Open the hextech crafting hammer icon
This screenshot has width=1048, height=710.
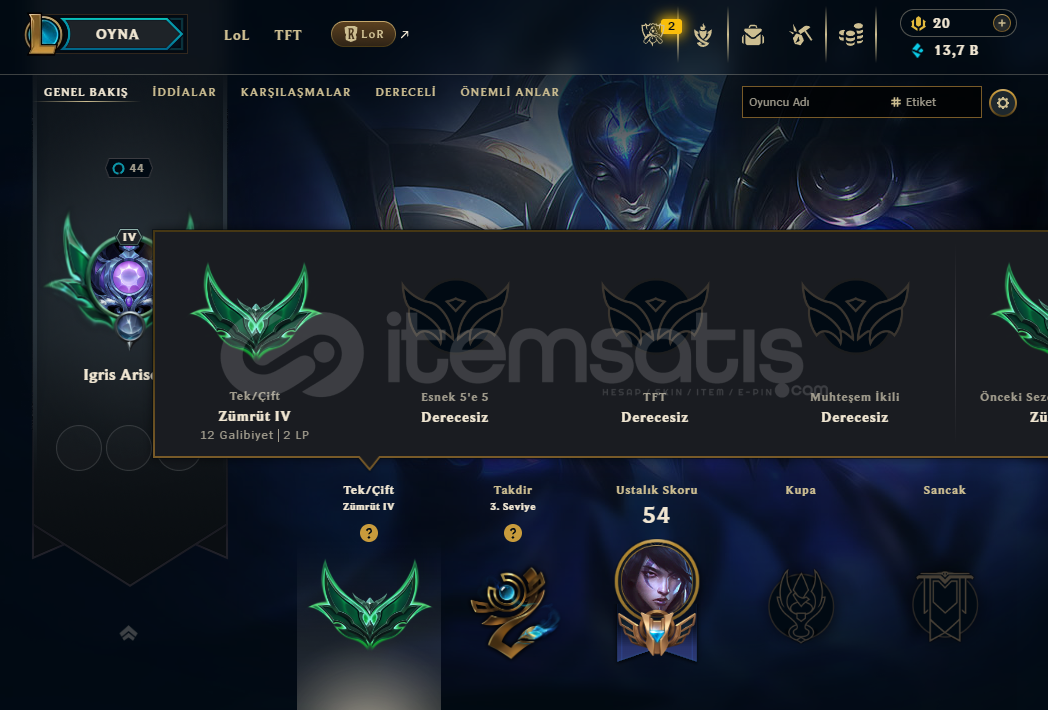tap(801, 35)
